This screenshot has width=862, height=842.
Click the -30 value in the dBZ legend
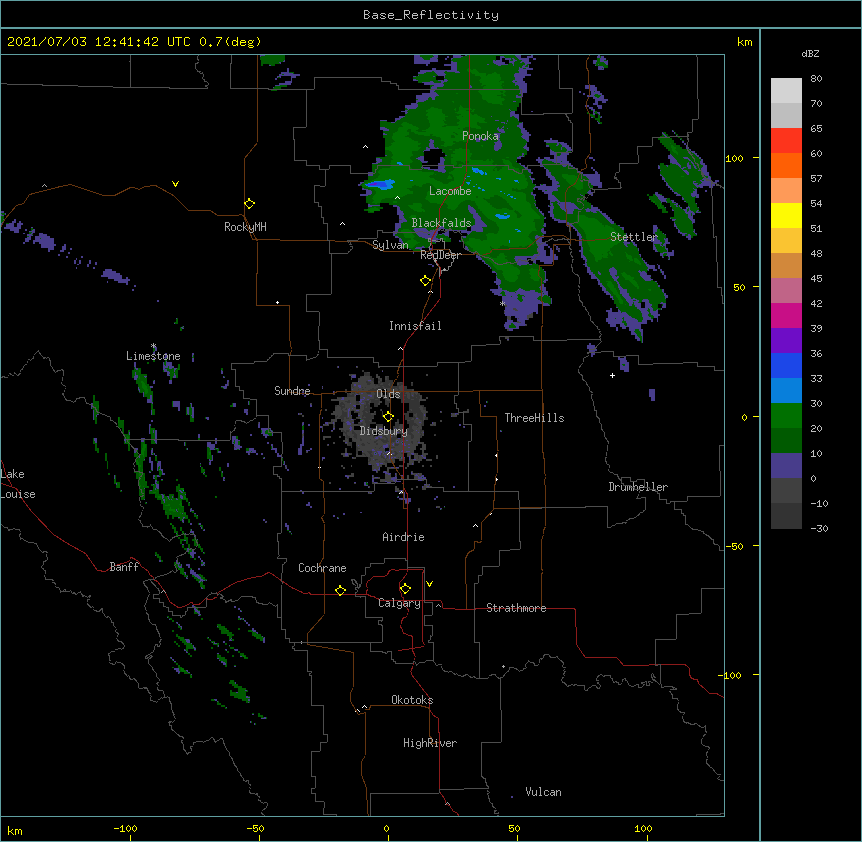click(x=819, y=529)
